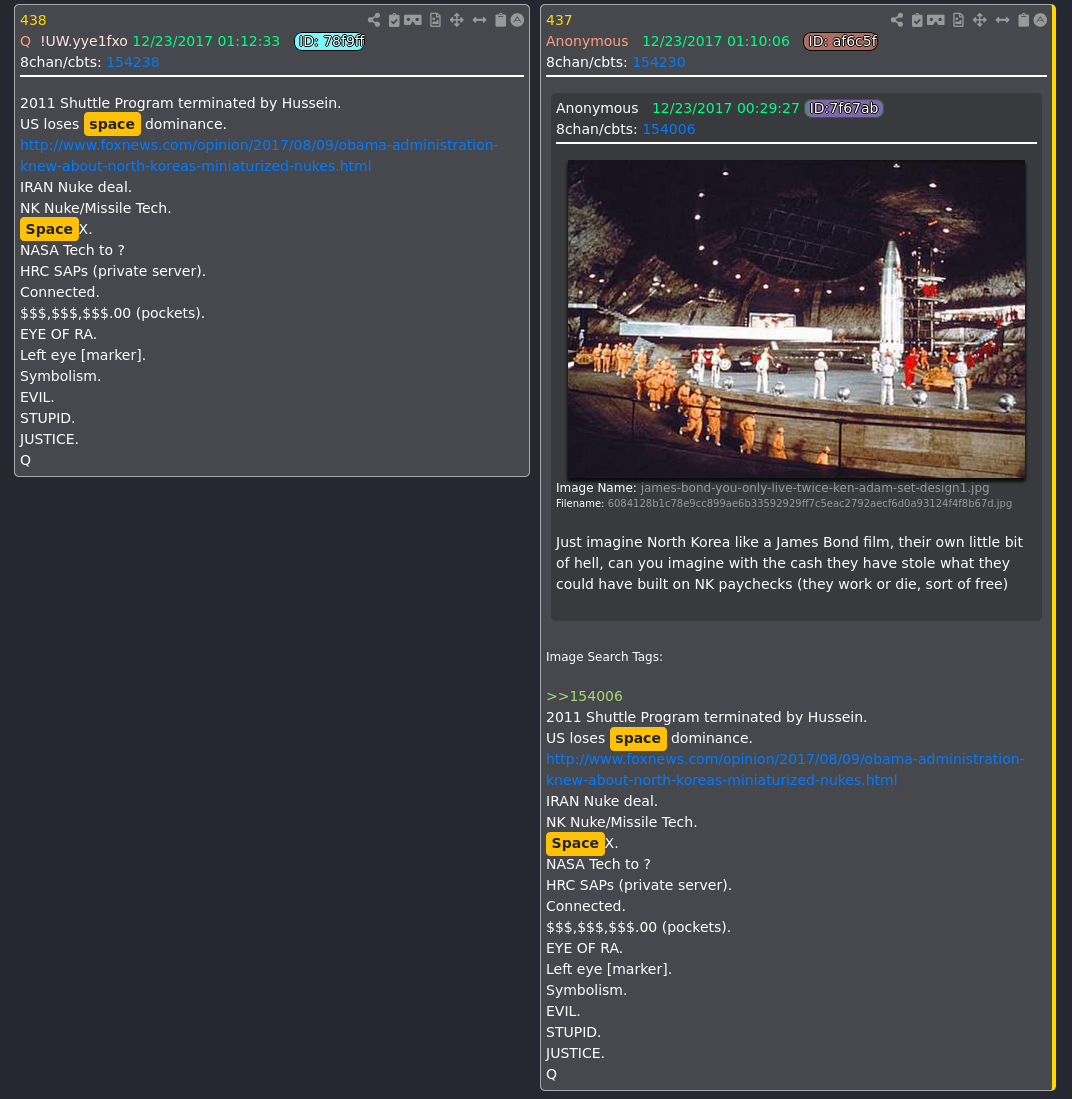Click 'Just imagine North Korea' quoted paragraph
This screenshot has height=1099, width=1072.
[789, 564]
